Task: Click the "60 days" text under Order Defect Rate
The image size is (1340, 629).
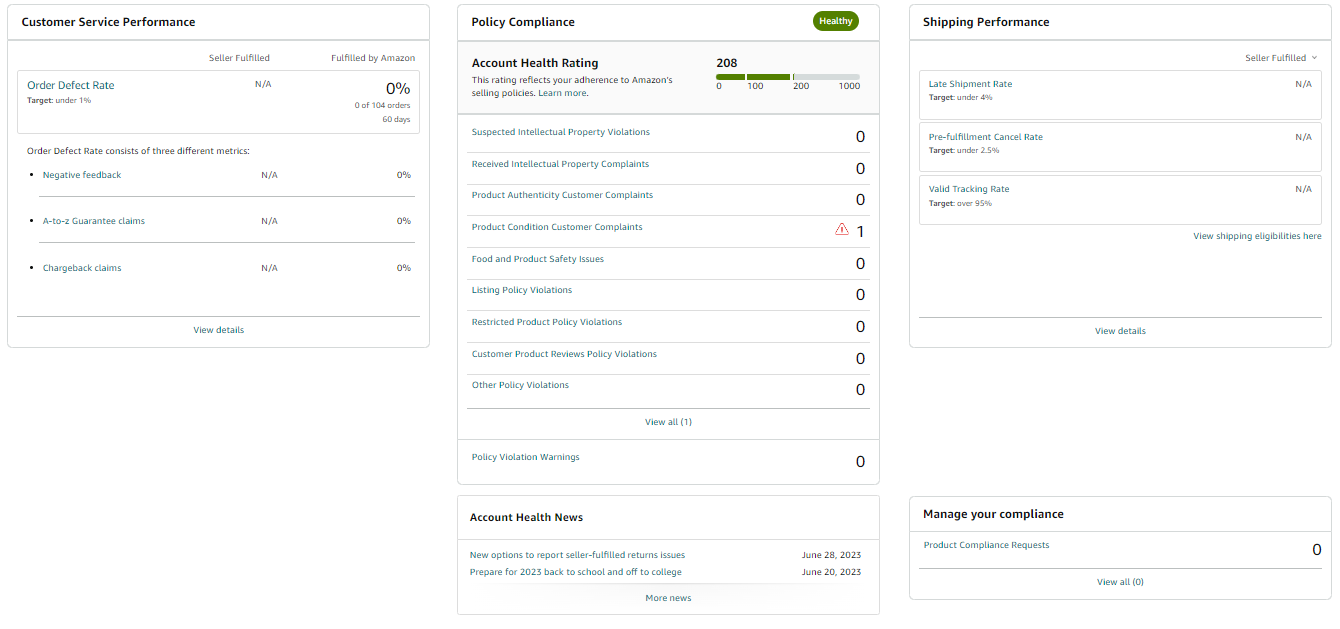Action: pyautogui.click(x=396, y=119)
